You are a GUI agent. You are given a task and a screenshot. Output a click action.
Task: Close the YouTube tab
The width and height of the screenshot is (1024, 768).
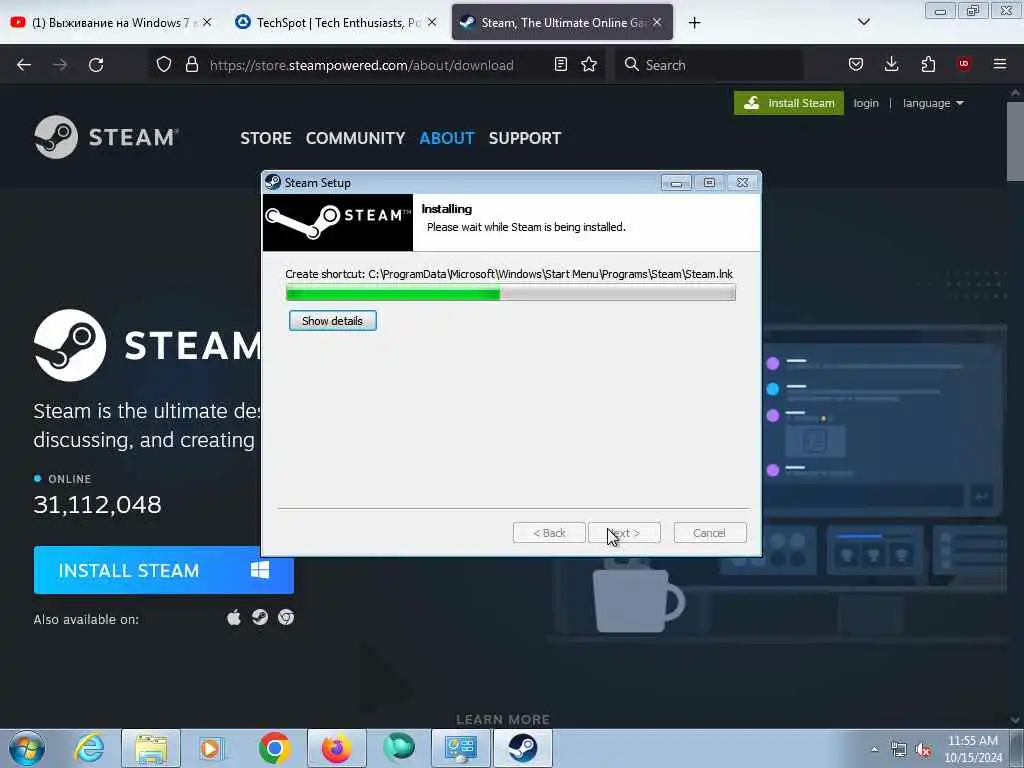point(207,22)
